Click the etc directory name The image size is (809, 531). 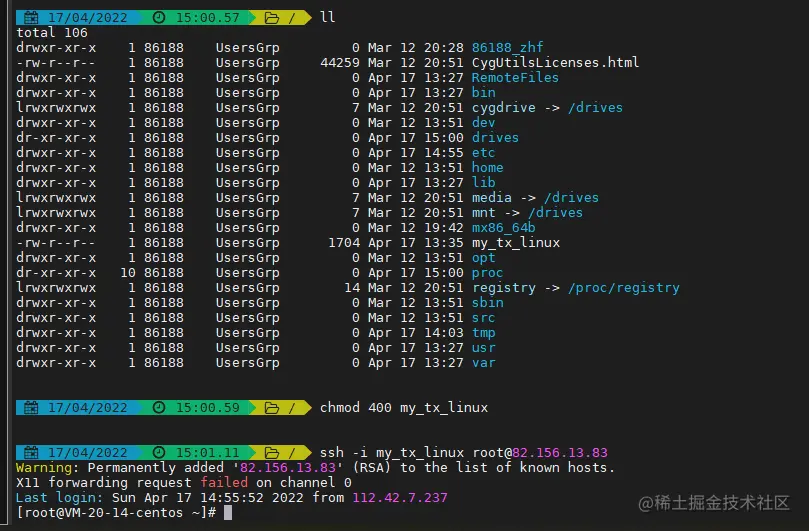click(483, 152)
